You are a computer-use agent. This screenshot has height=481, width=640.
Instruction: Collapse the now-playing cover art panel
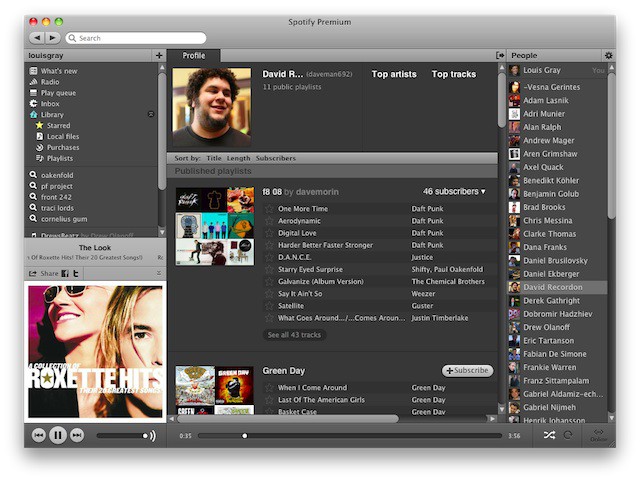point(159,273)
